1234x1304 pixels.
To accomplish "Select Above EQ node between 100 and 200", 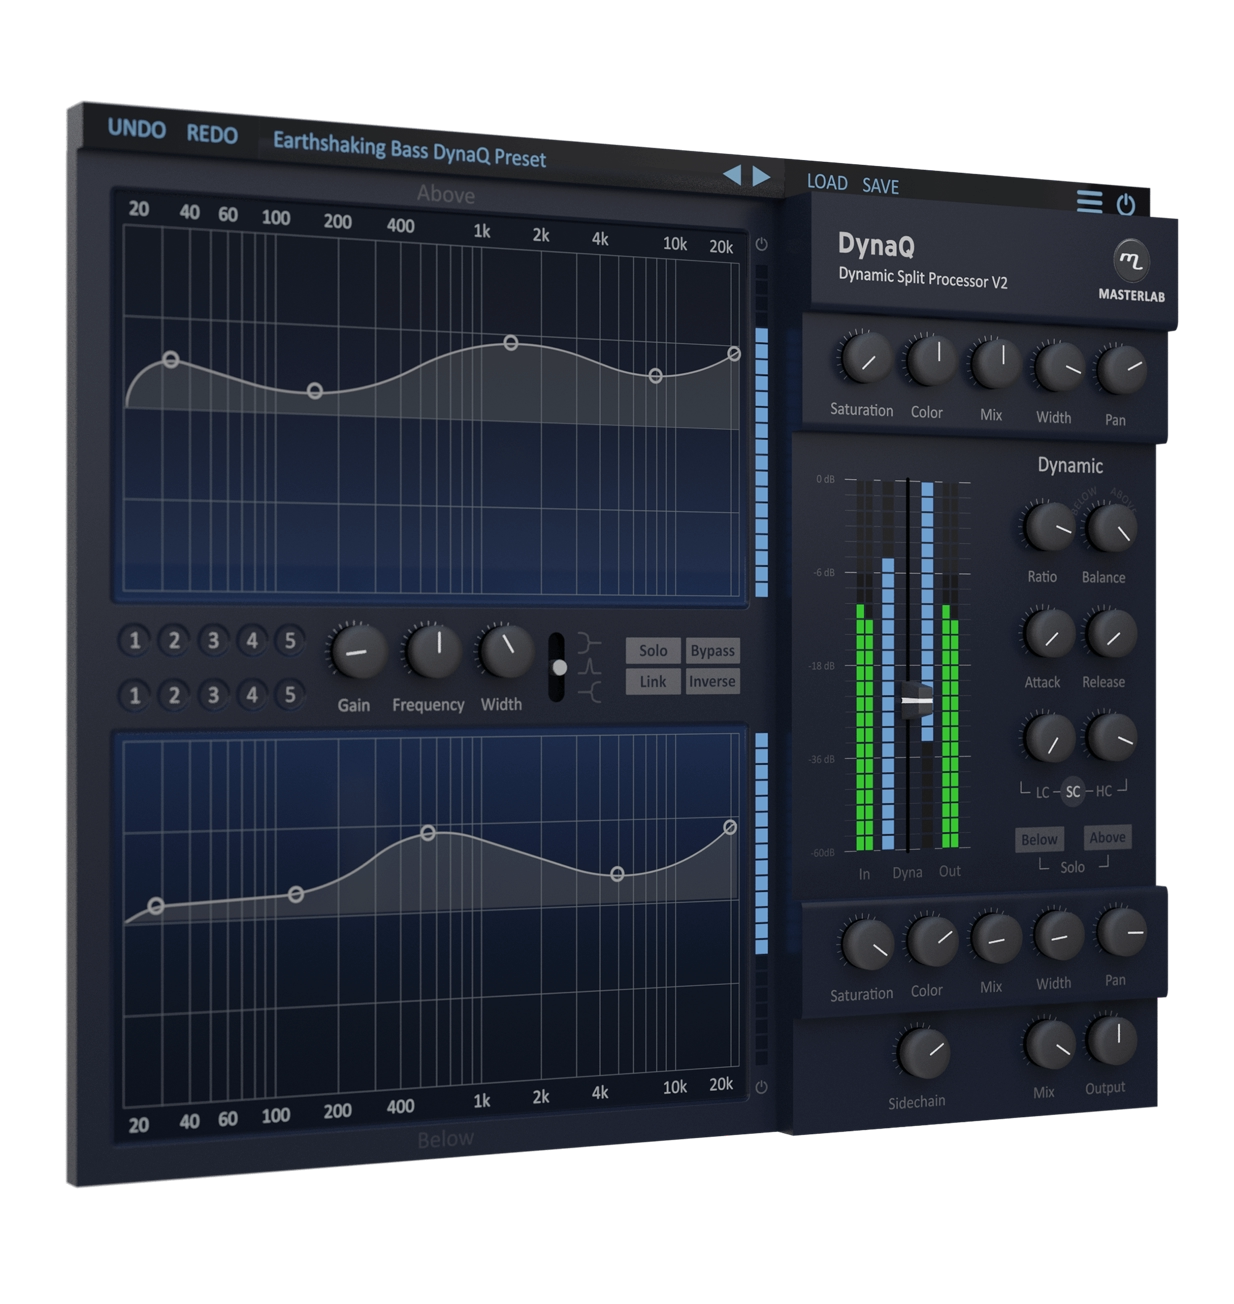I will [x=315, y=391].
